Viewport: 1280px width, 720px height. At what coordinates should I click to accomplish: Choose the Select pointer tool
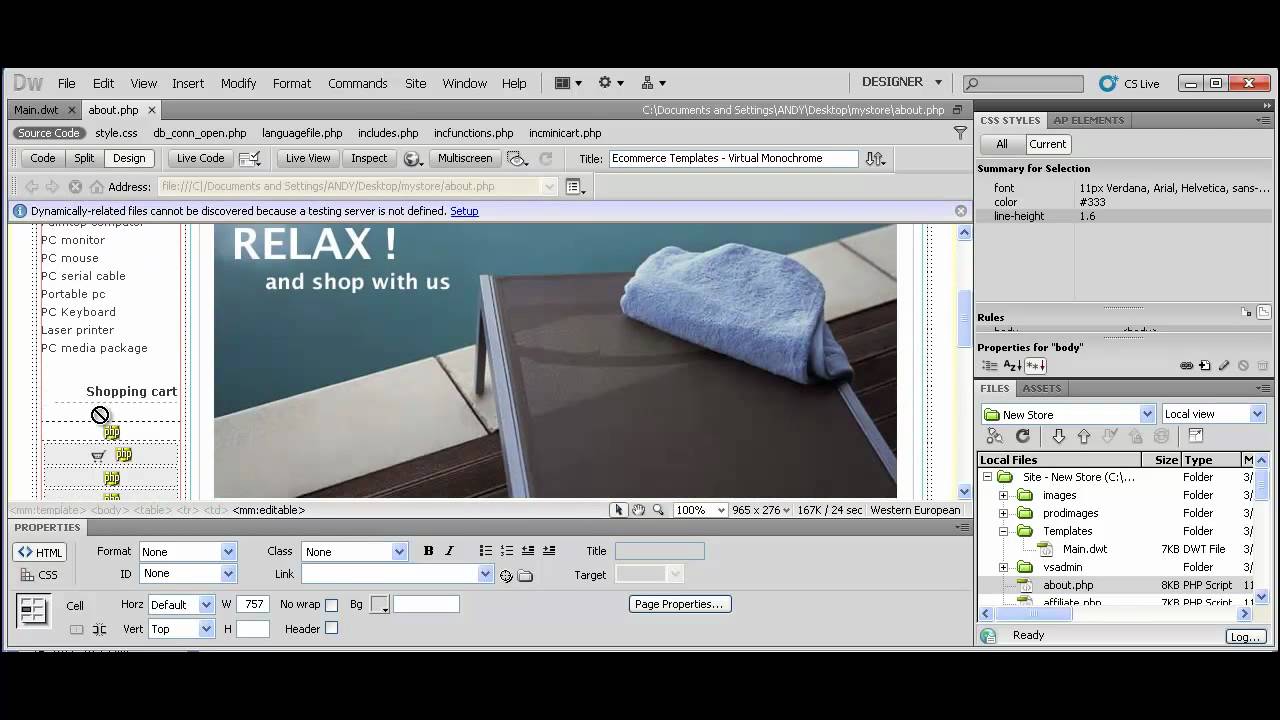pos(619,510)
